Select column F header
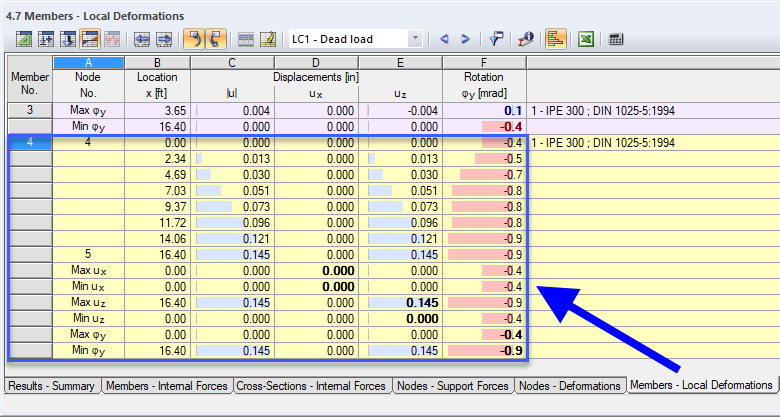The image size is (780, 417). tap(484, 63)
